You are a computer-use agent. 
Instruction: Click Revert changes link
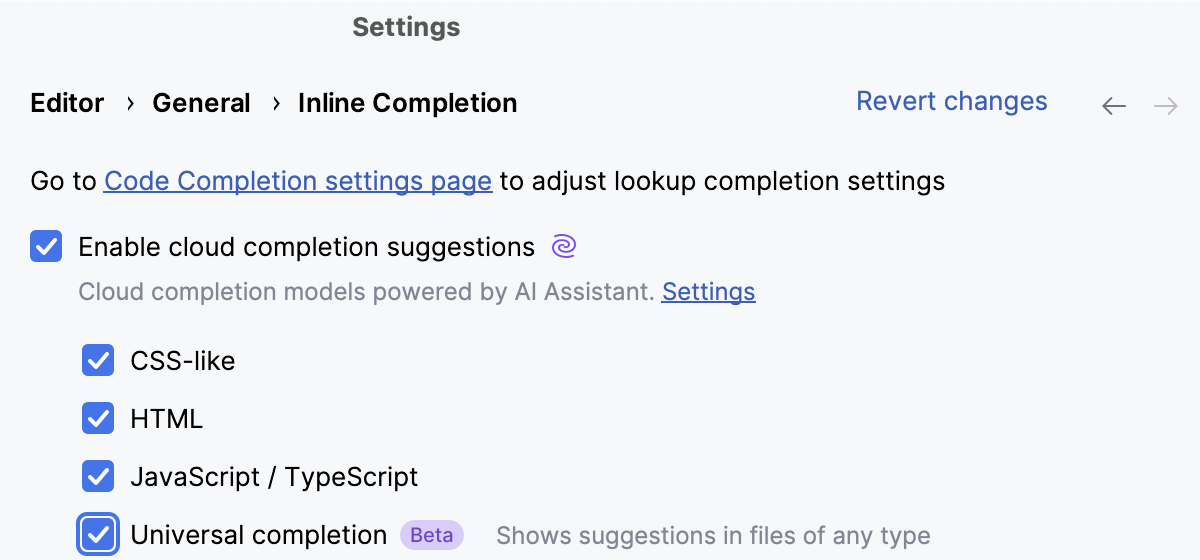click(x=952, y=102)
